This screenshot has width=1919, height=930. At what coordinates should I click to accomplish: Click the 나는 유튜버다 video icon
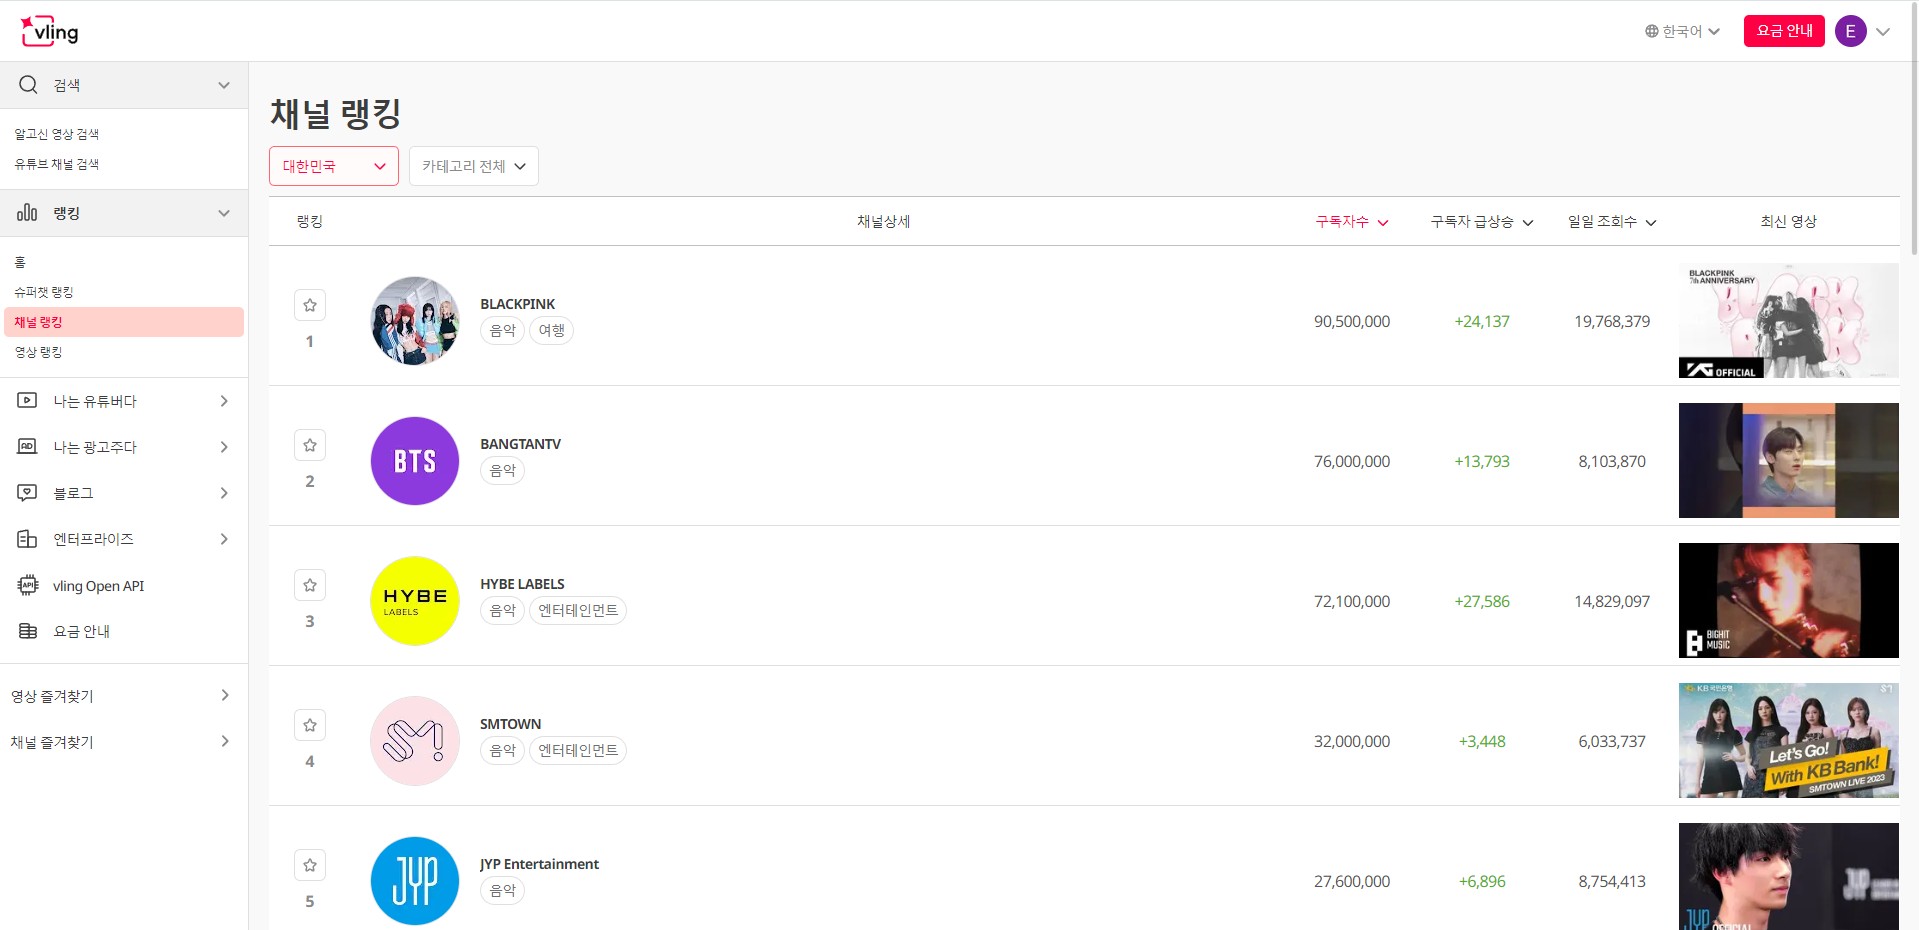click(27, 401)
